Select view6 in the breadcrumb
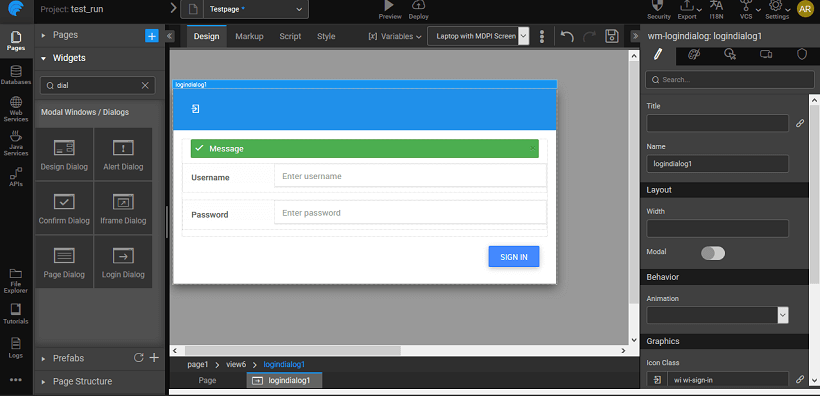 tap(236, 365)
